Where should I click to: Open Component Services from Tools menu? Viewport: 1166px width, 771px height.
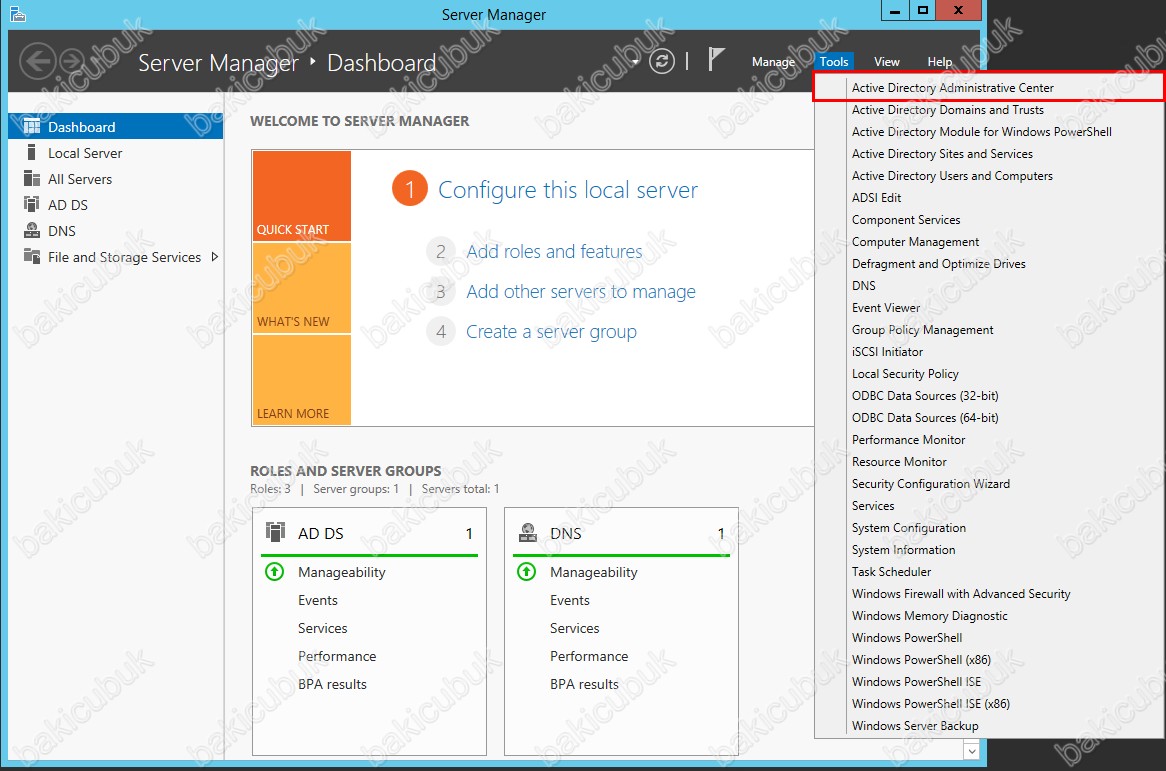point(989,220)
